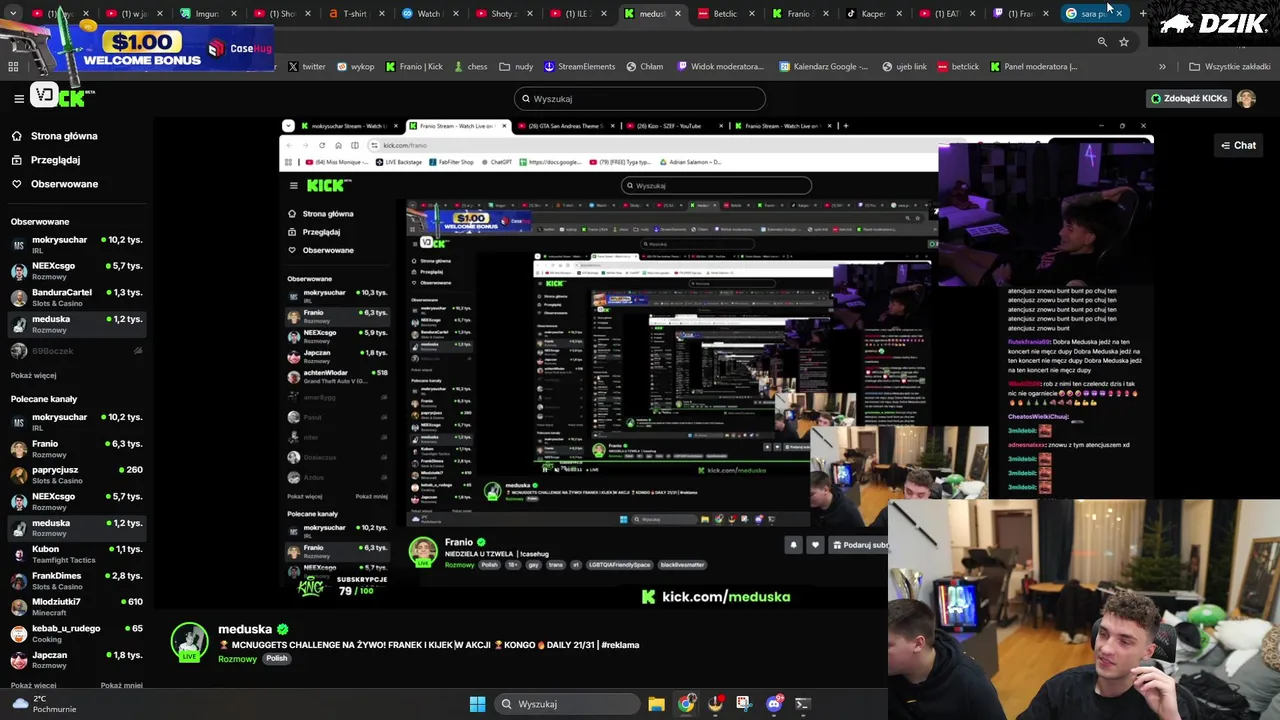Viewport: 1280px width, 720px height.
Task: Expand the bookmarks overflow chevron
Action: coord(1162,66)
